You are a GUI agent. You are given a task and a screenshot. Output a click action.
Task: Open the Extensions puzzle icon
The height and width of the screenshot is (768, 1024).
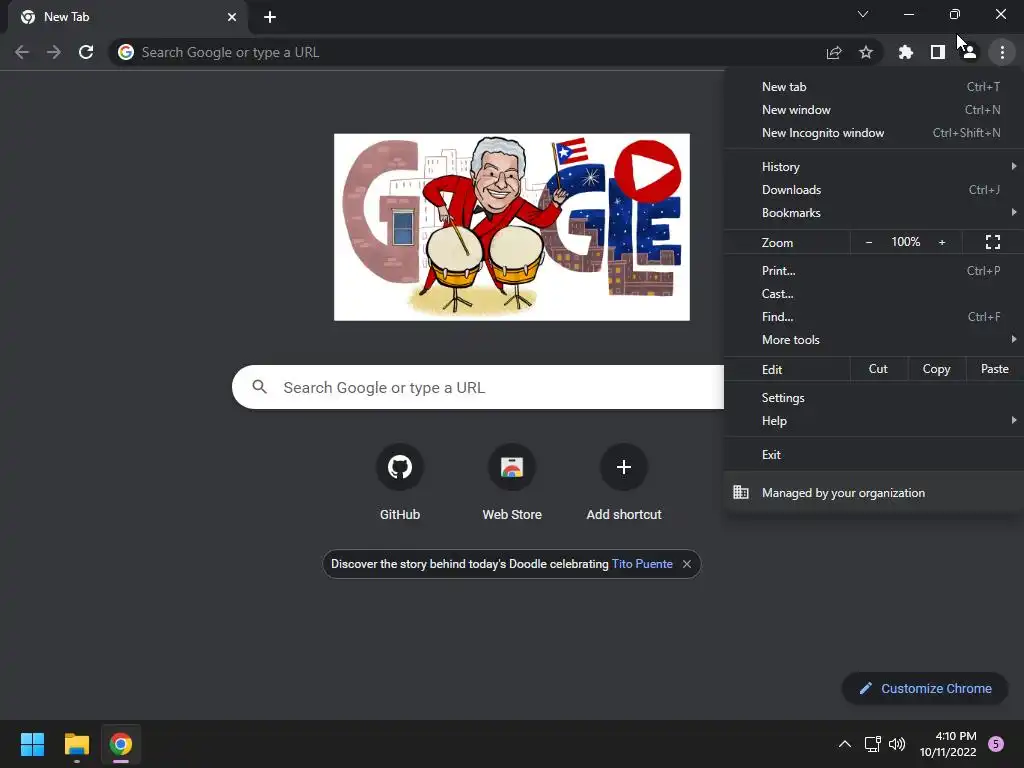[x=906, y=52]
